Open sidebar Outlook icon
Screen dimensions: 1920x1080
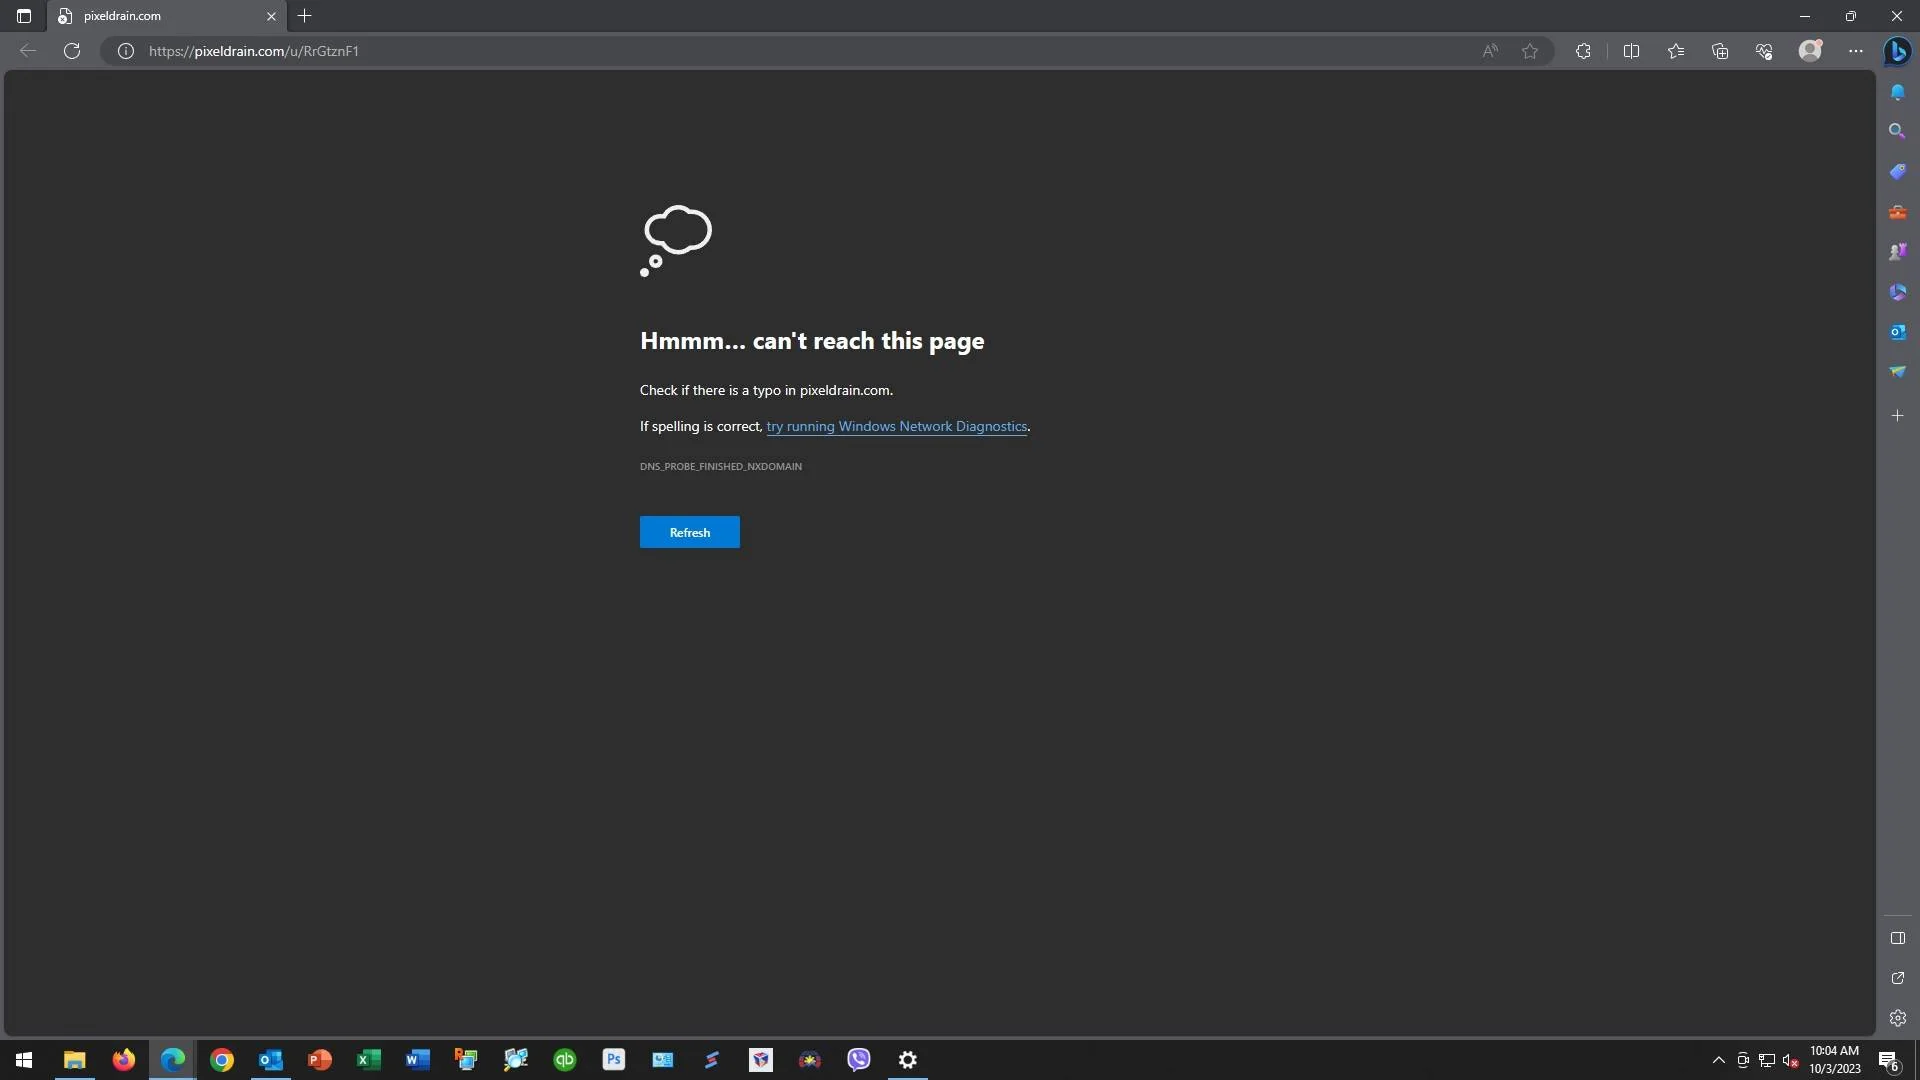tap(1898, 332)
